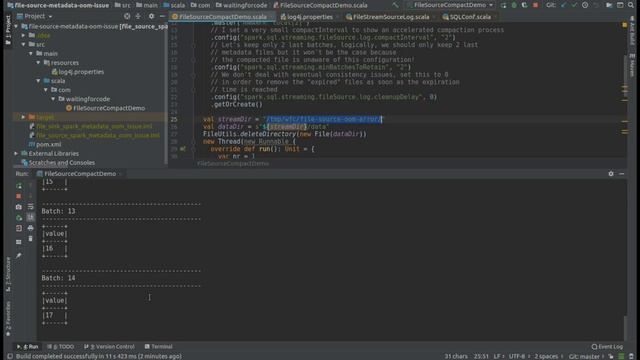Click Git commit checkmark icon
Screen dimensions: 640x360
click(574, 5)
